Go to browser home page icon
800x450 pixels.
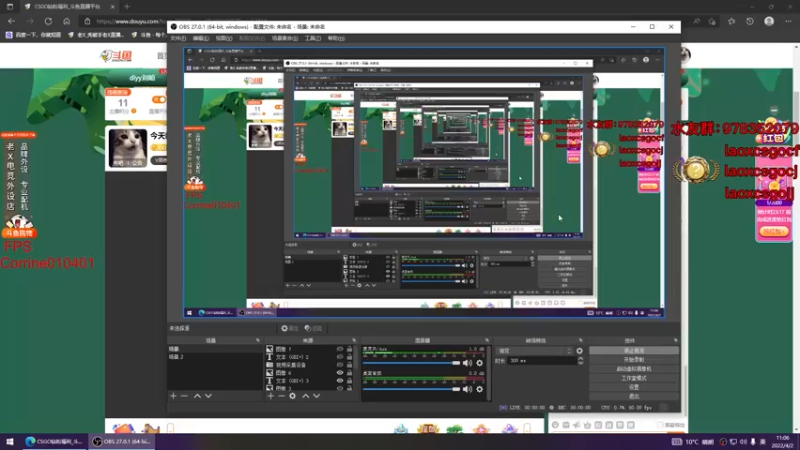pyautogui.click(x=66, y=21)
